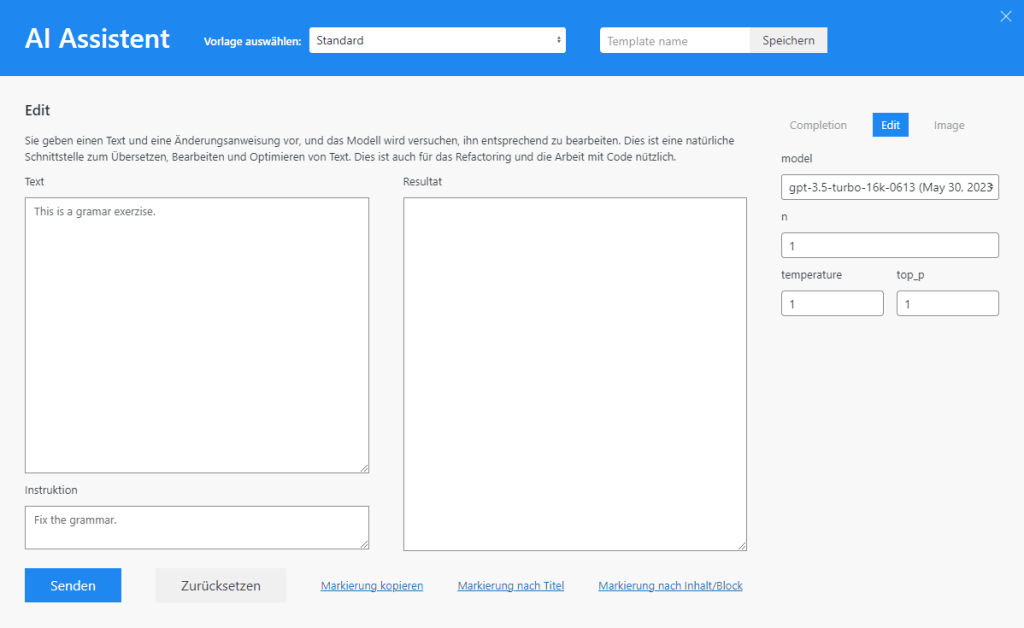Screen dimensions: 1024x628
Task: Submit the request with Senden
Action: click(73, 585)
